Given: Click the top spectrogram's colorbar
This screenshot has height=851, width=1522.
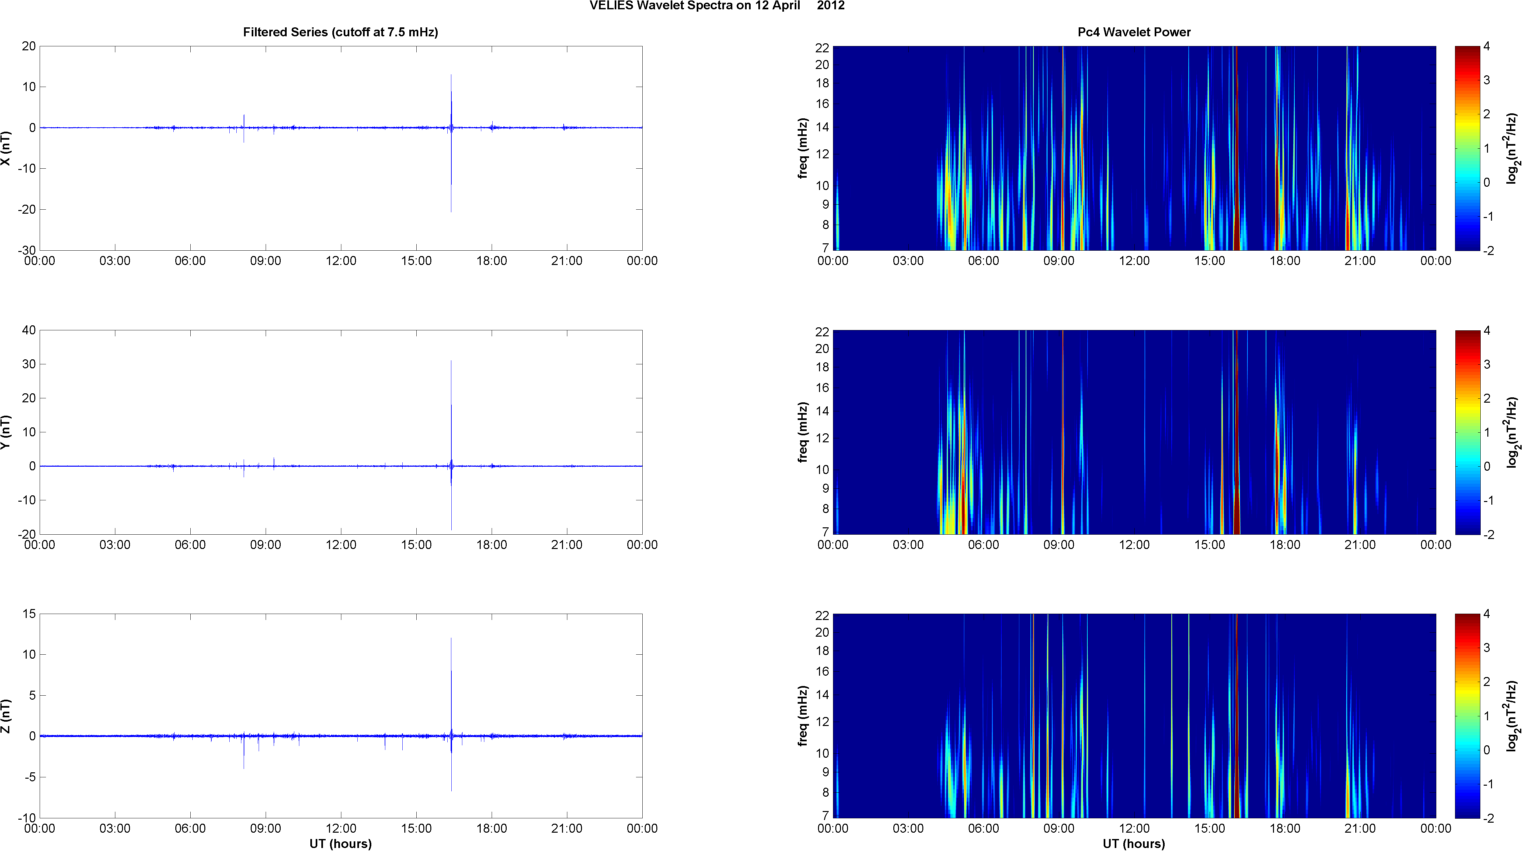Looking at the screenshot, I should point(1466,148).
